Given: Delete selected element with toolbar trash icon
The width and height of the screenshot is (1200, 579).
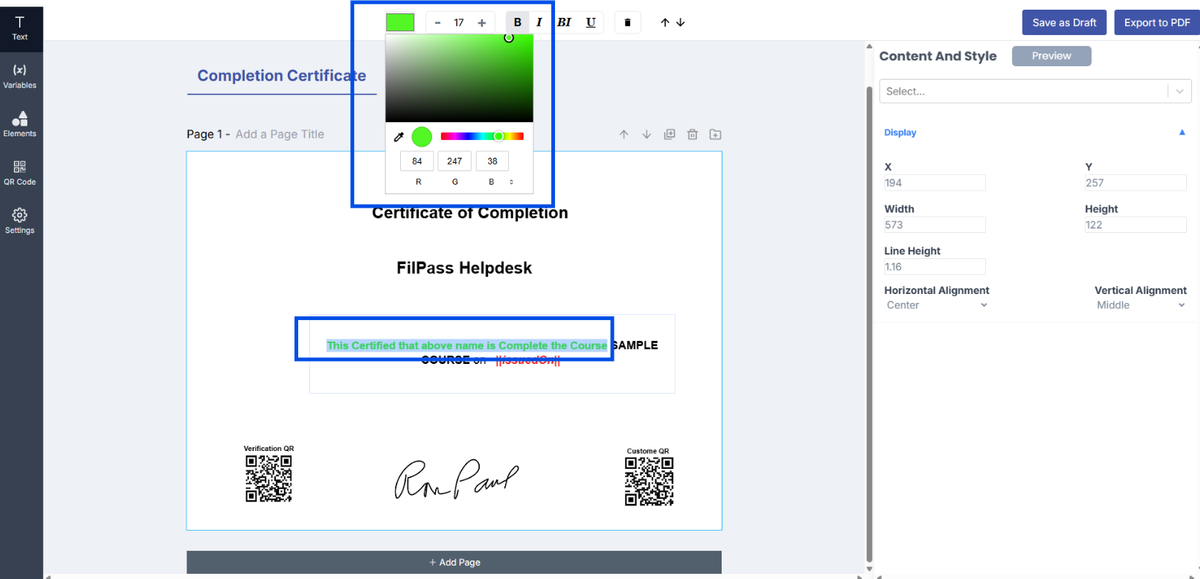Looking at the screenshot, I should (x=627, y=22).
